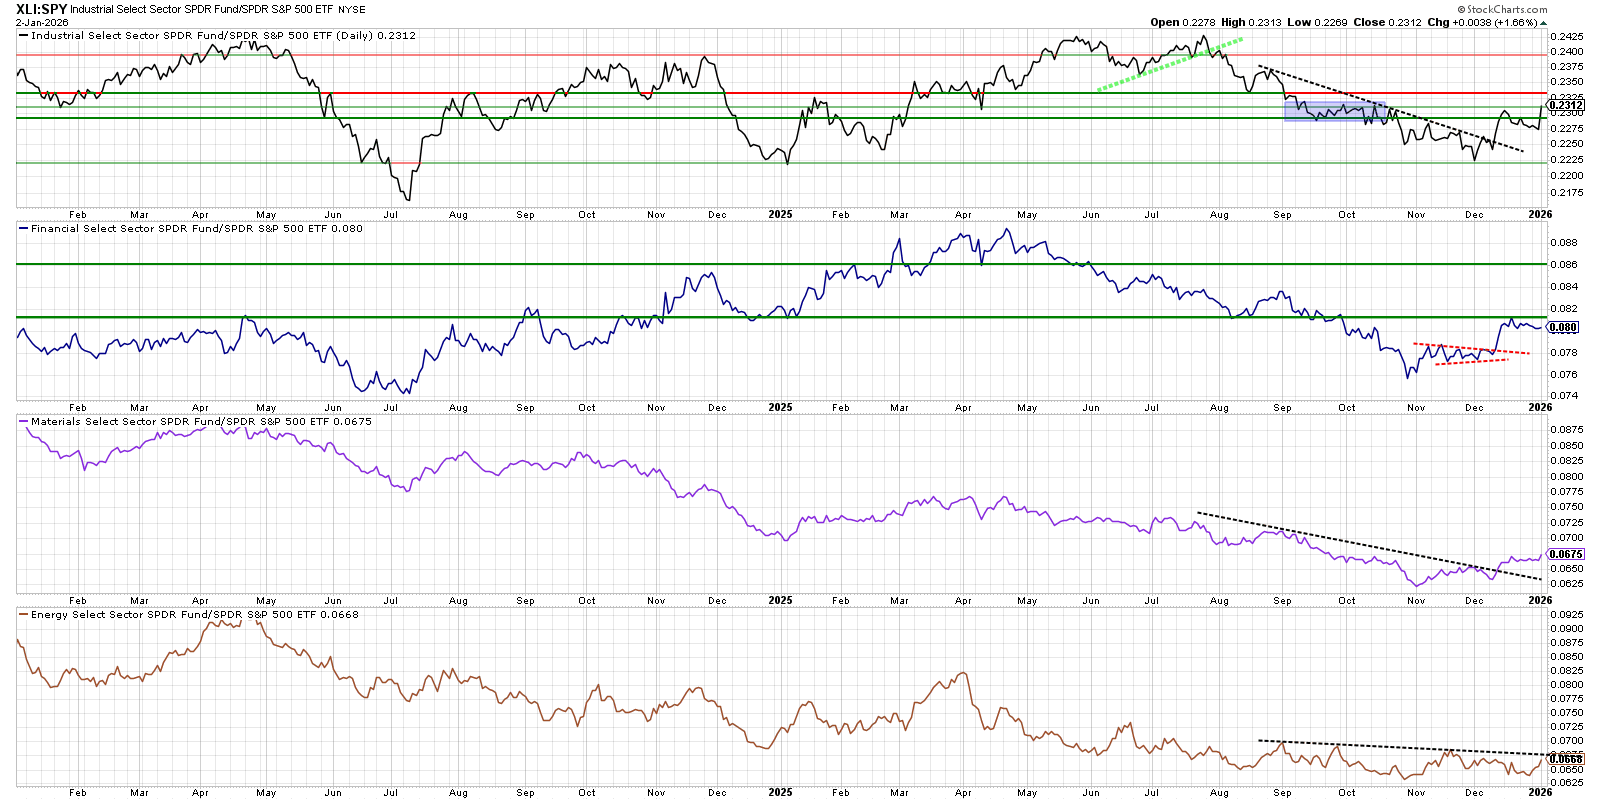This screenshot has width=1600, height=800.
Task: Click the 0.088 axis value in Financial panel
Action: point(1564,243)
